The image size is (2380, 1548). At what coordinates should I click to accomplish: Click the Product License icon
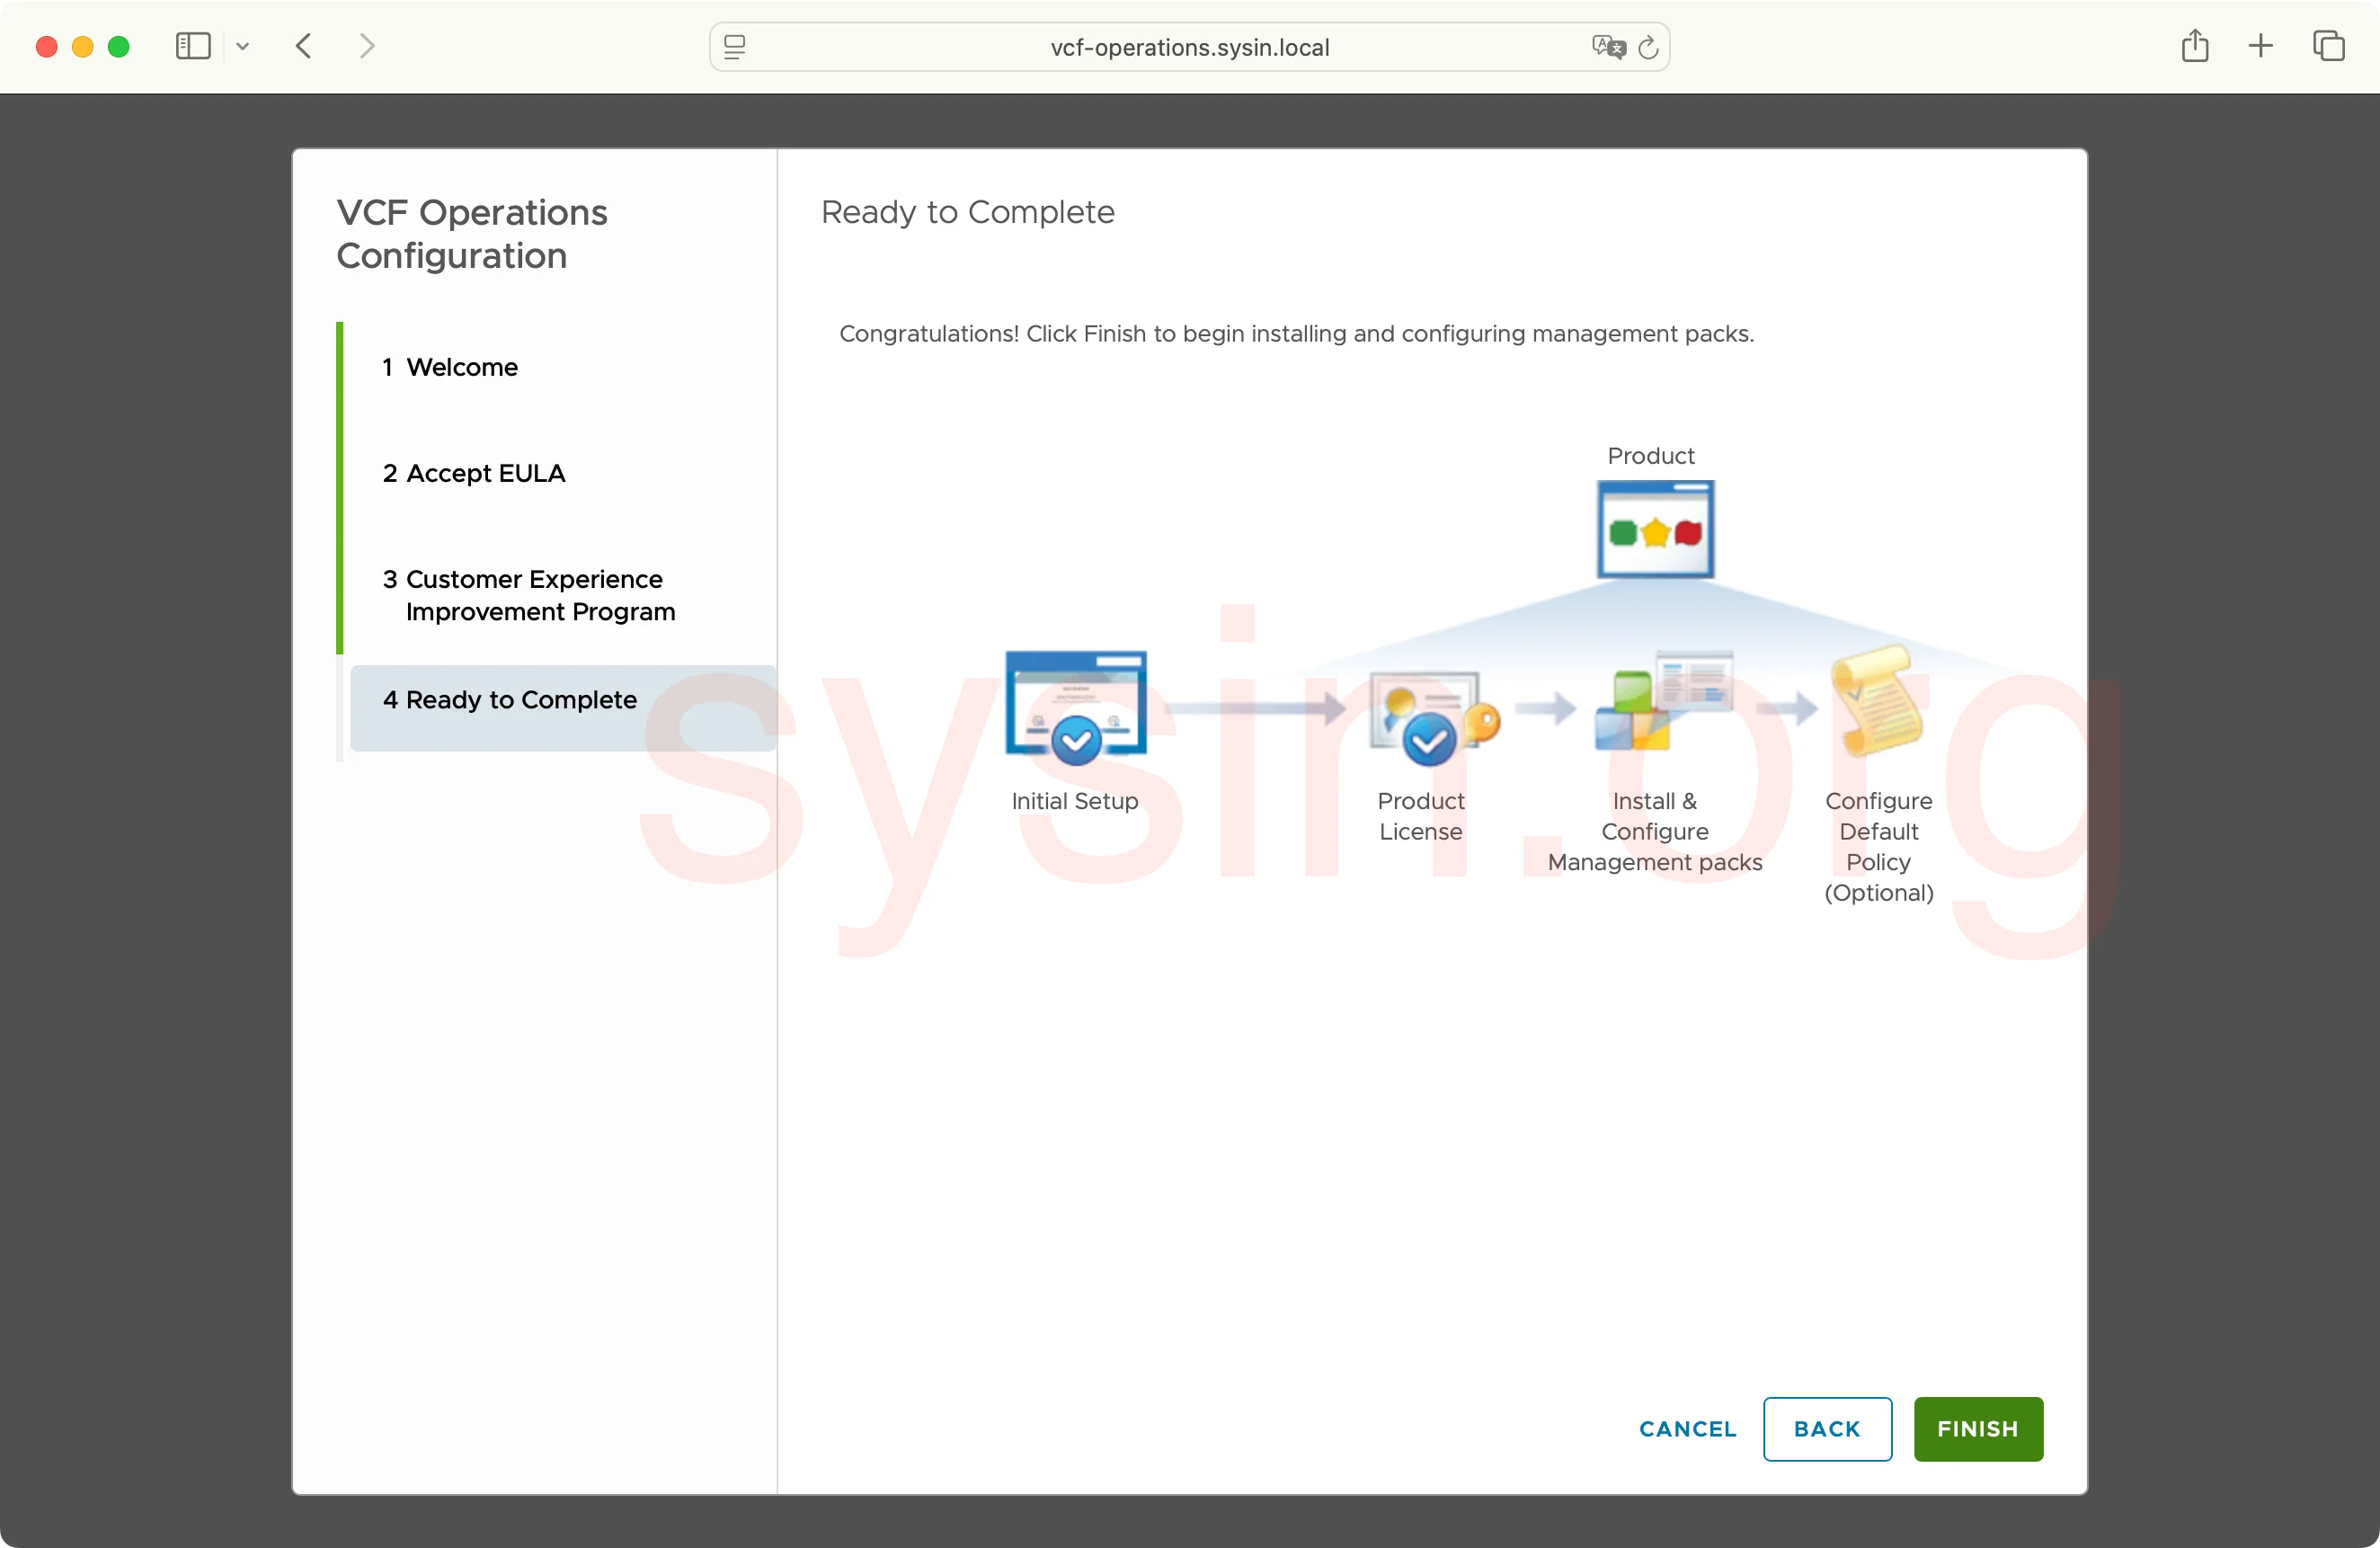1431,715
